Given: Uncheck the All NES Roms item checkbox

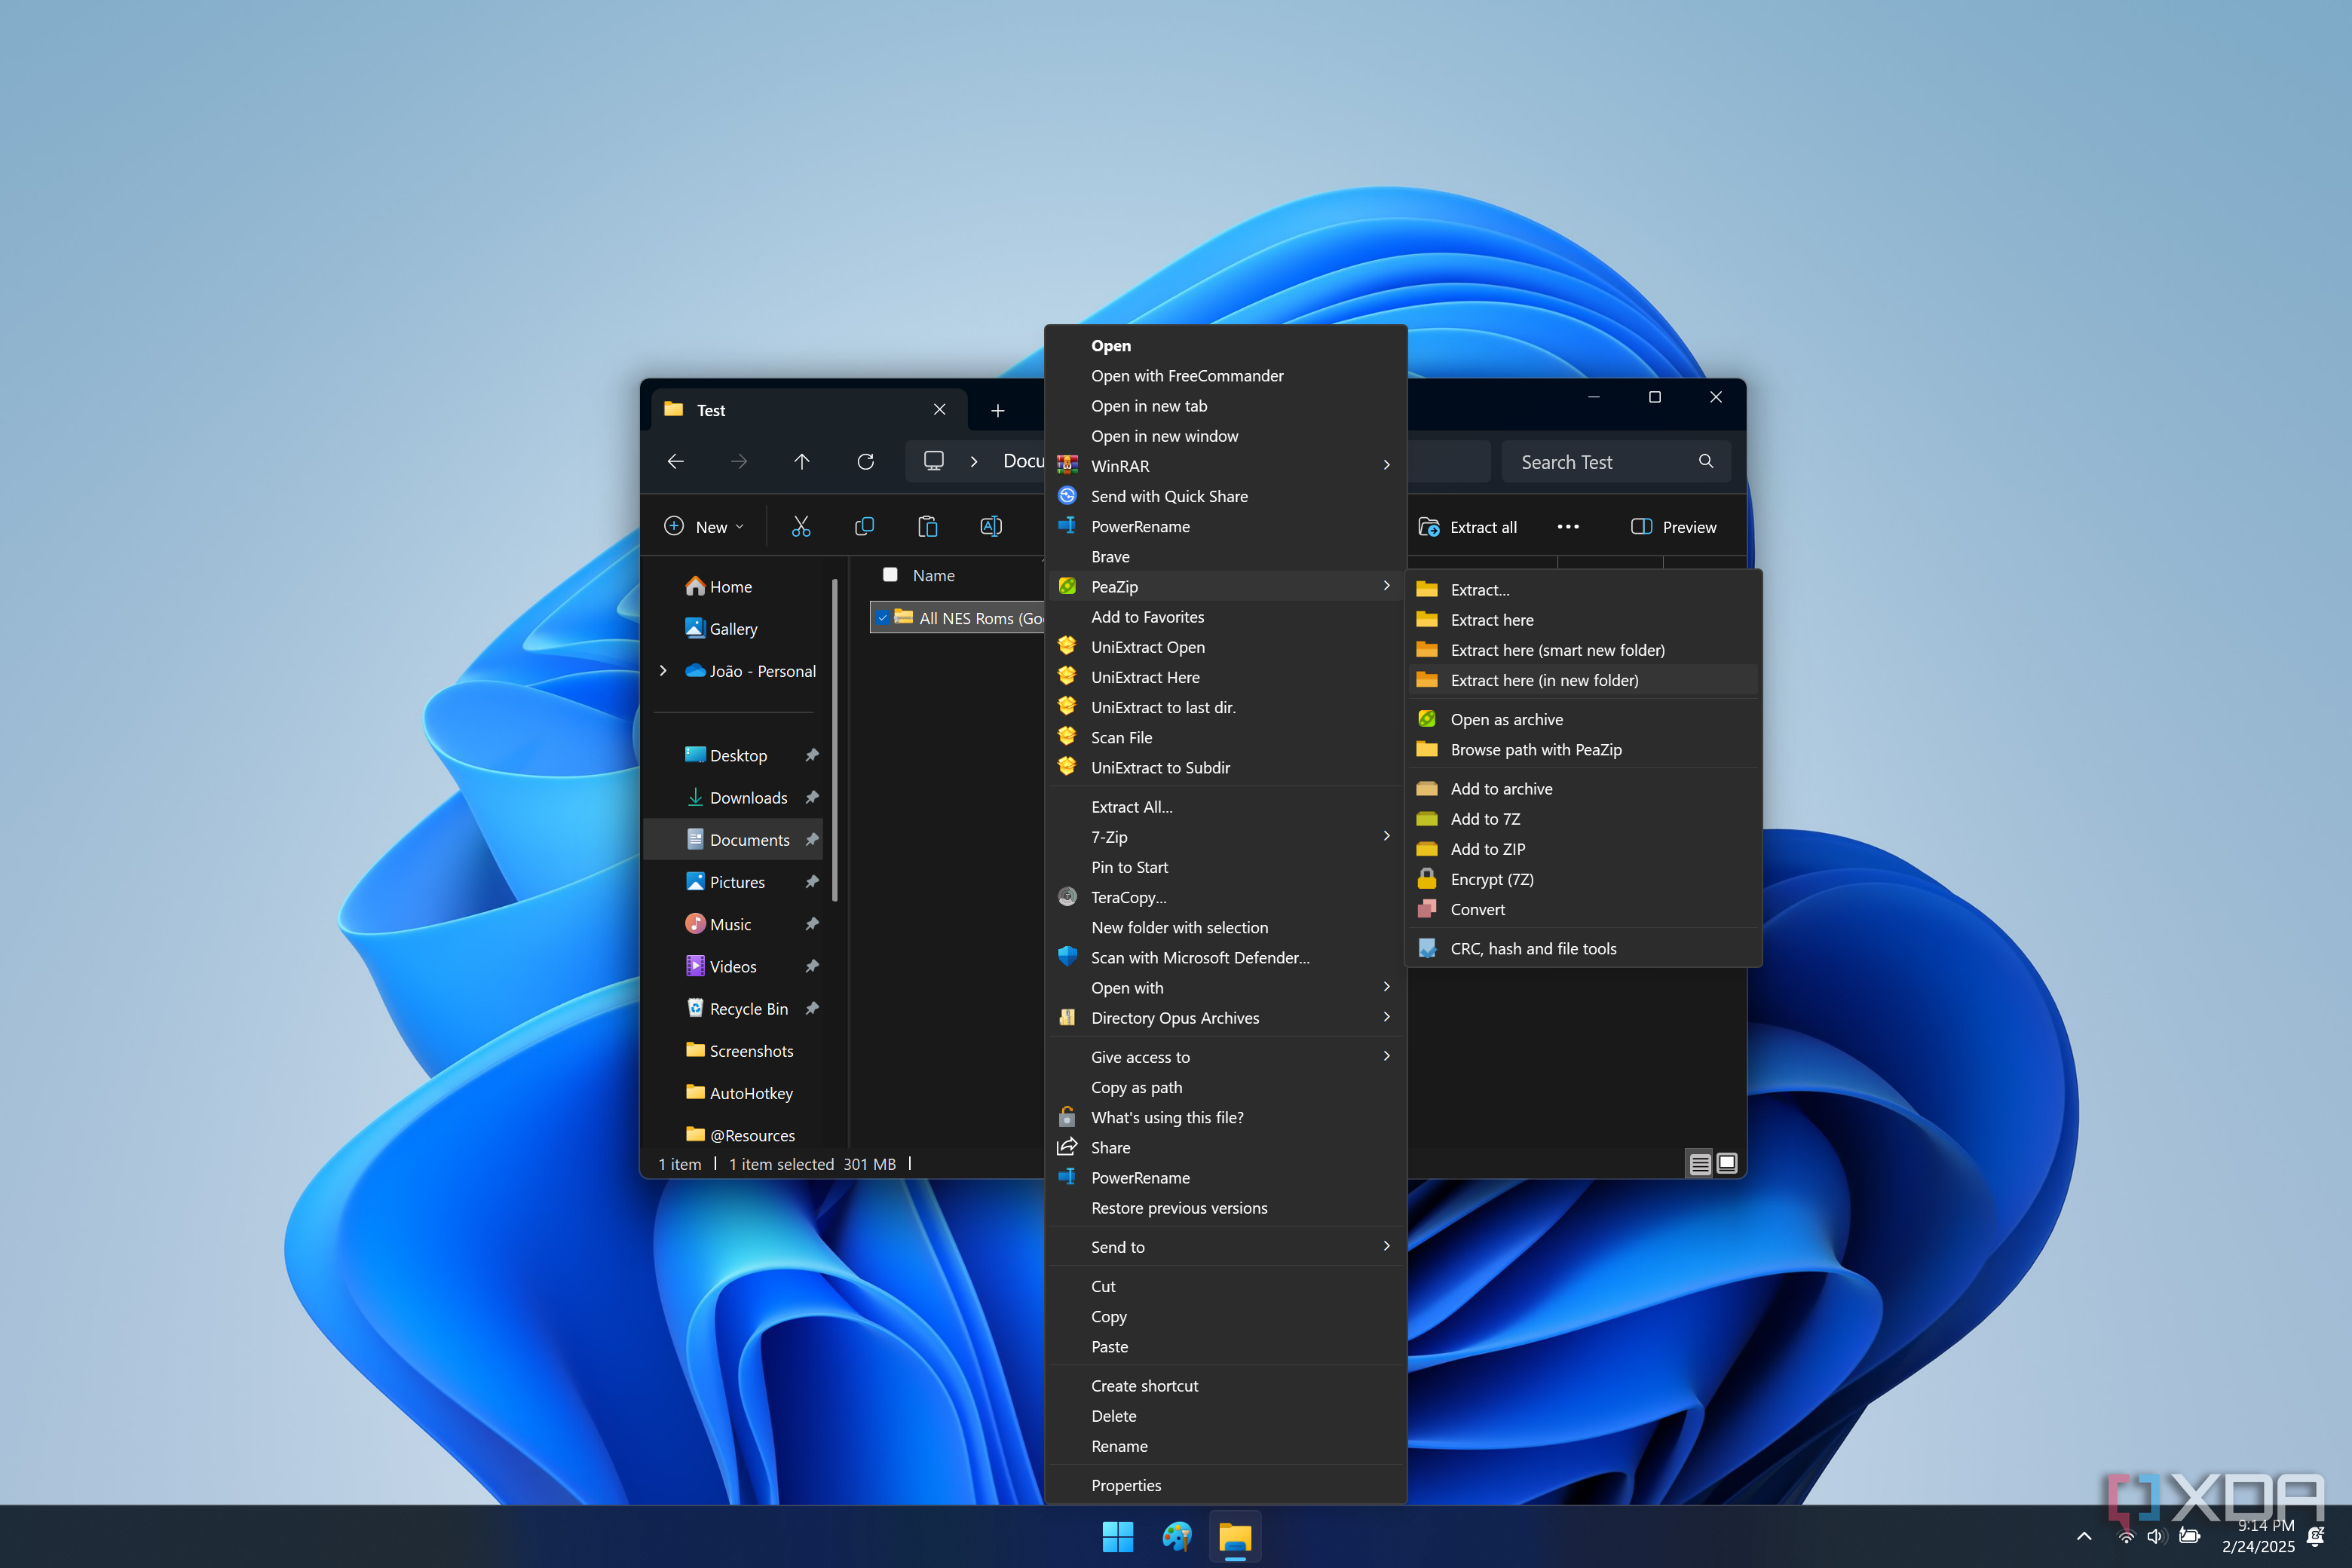Looking at the screenshot, I should [883, 618].
